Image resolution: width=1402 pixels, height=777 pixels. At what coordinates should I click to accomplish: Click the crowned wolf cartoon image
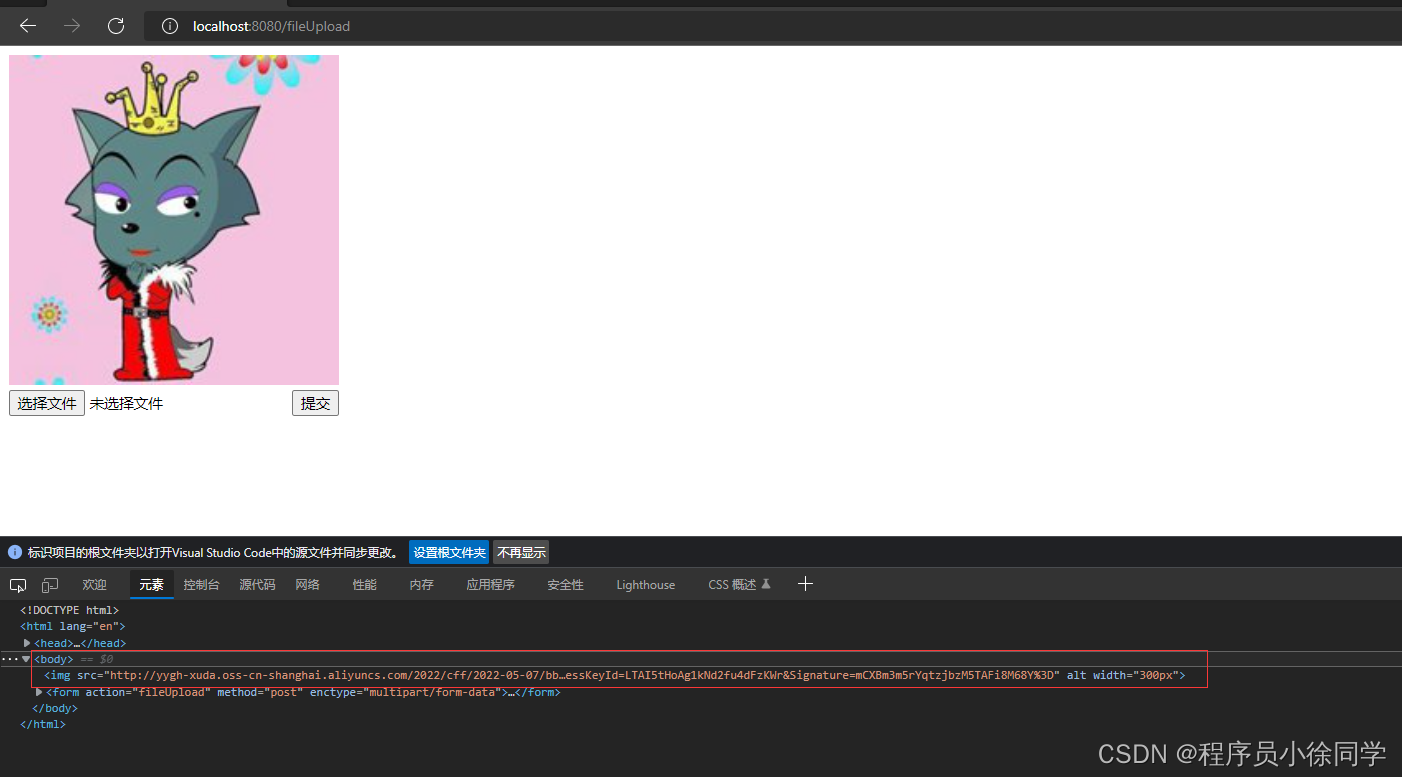(x=174, y=220)
